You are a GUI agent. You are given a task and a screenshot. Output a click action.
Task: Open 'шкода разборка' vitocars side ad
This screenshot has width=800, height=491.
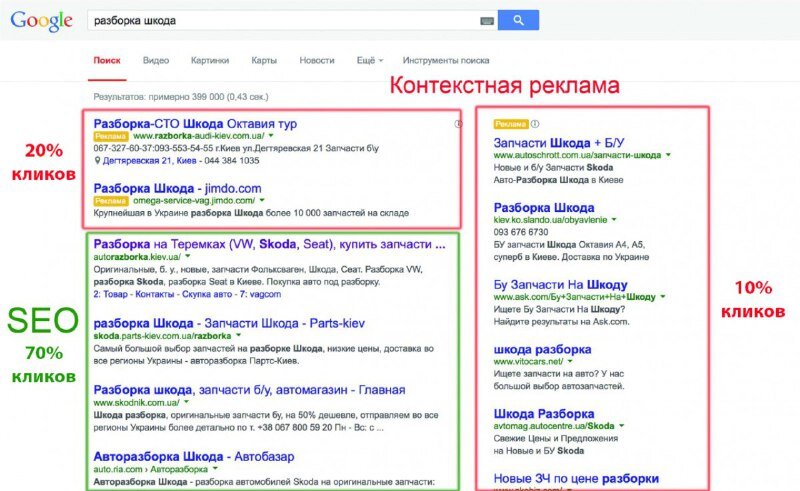point(542,350)
